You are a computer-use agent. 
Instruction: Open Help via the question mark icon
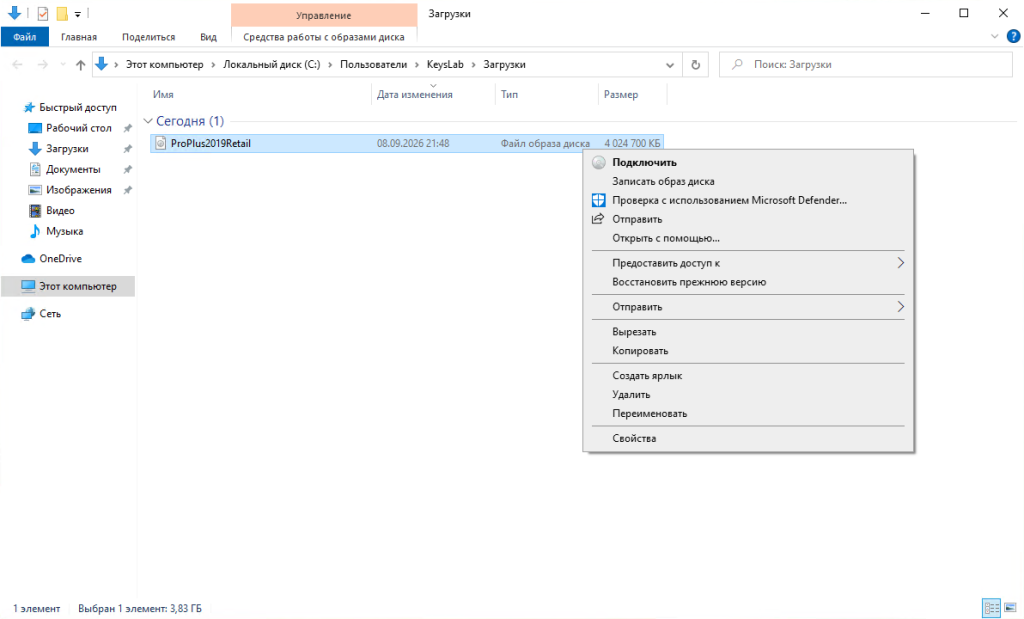click(1014, 37)
